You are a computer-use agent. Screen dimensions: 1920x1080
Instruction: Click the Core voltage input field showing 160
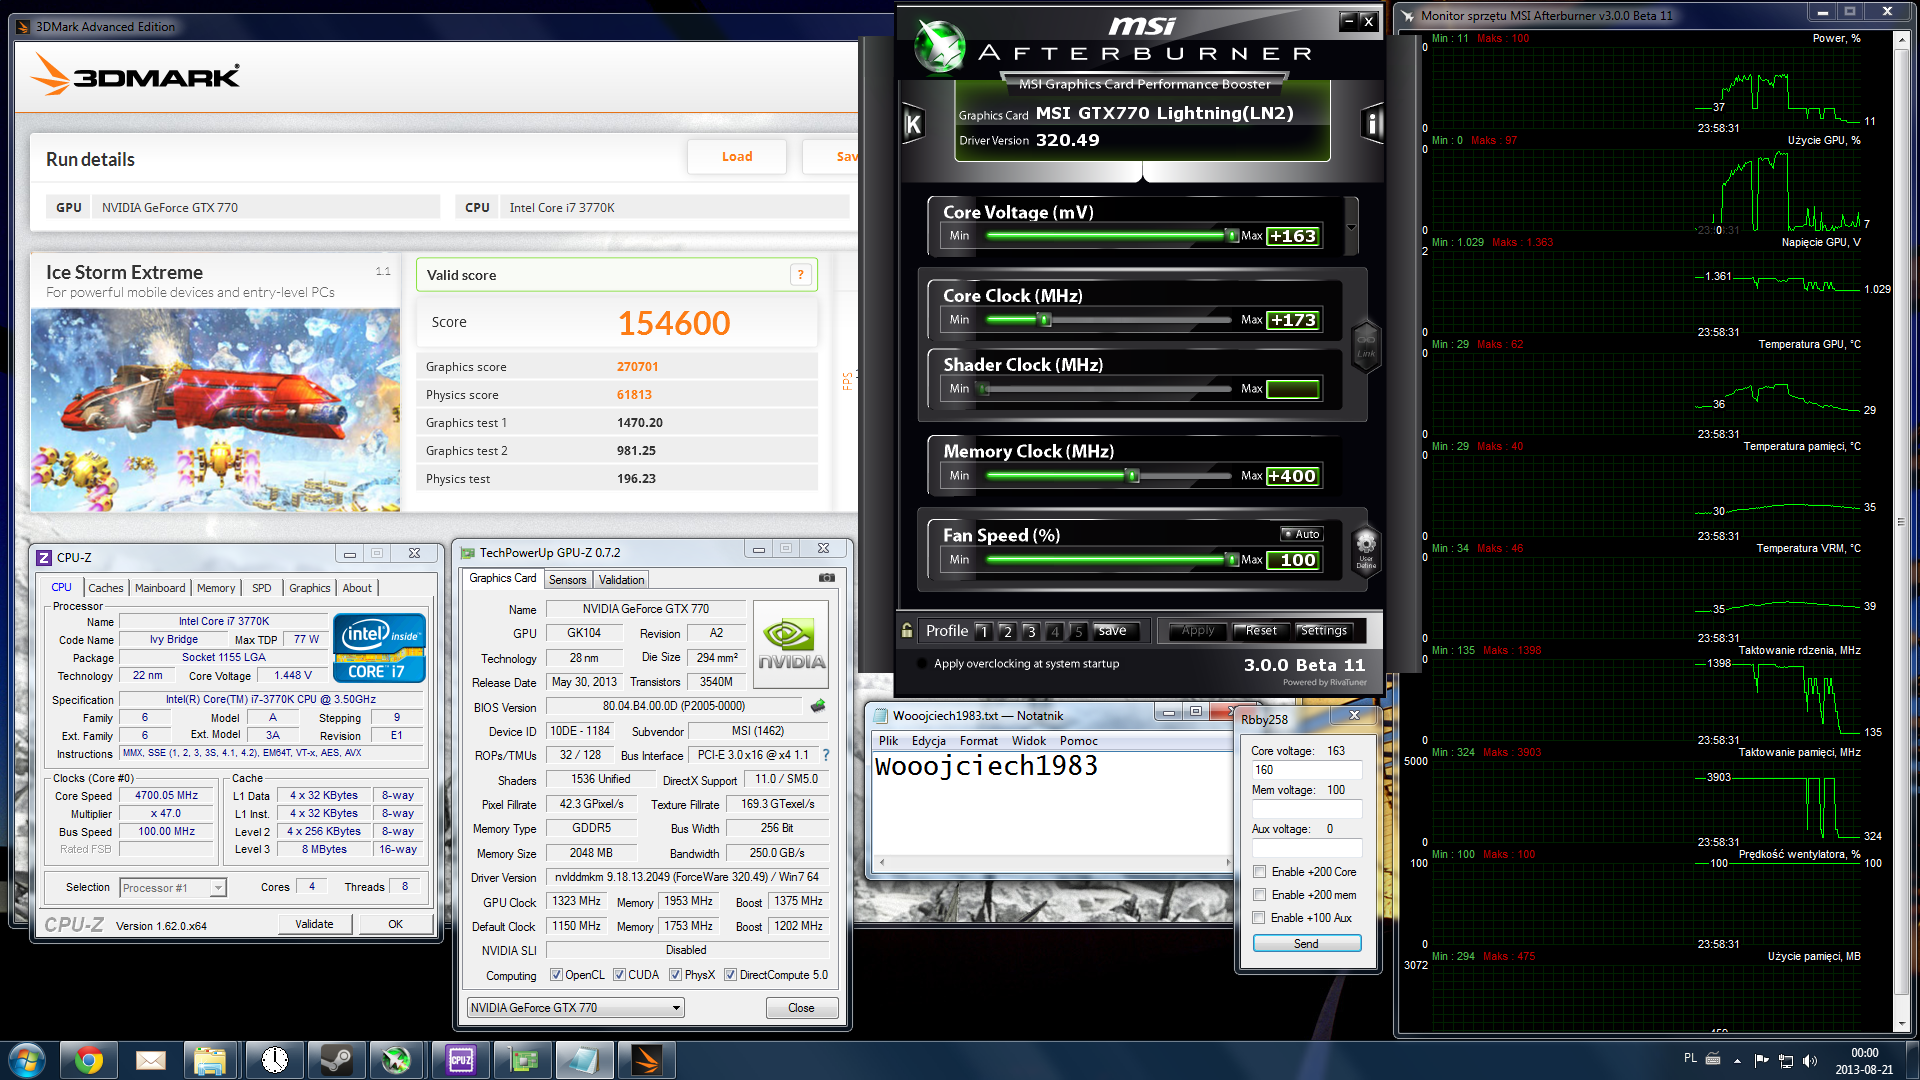pos(1307,770)
